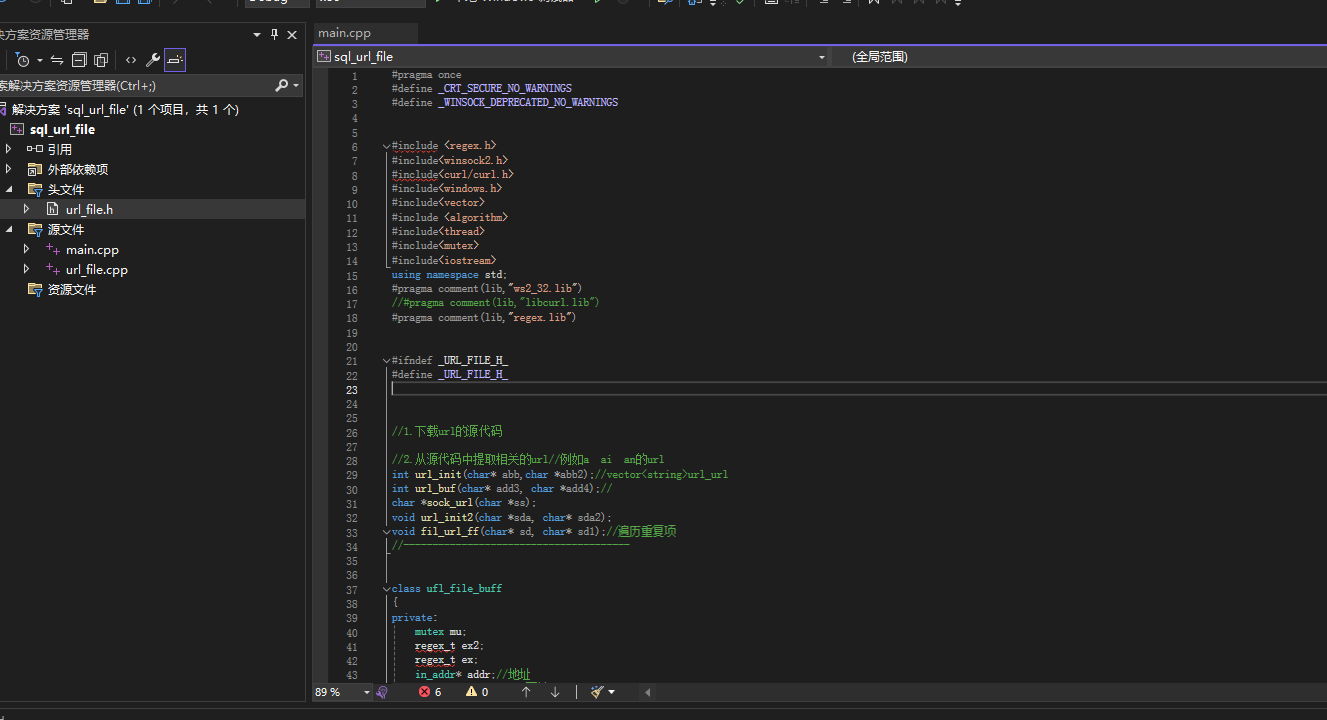The height and width of the screenshot is (720, 1327).
Task: Click the code cleanup broom icon
Action: [x=597, y=692]
